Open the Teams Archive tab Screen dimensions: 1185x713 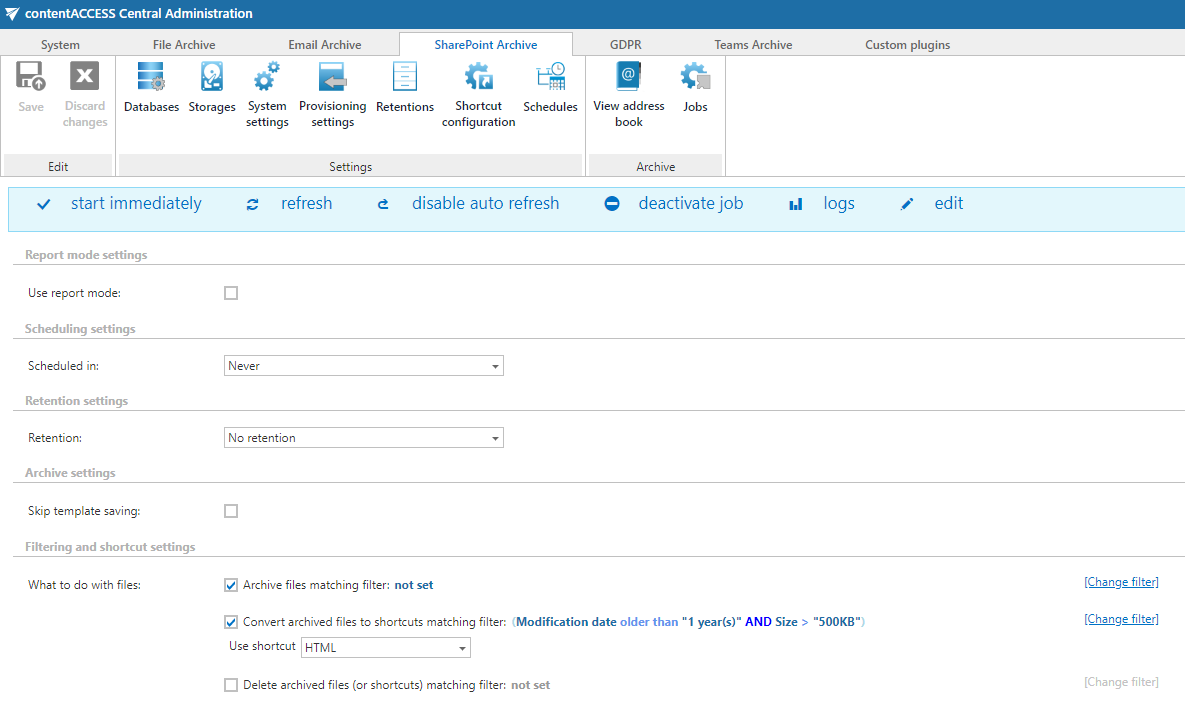[x=752, y=44]
